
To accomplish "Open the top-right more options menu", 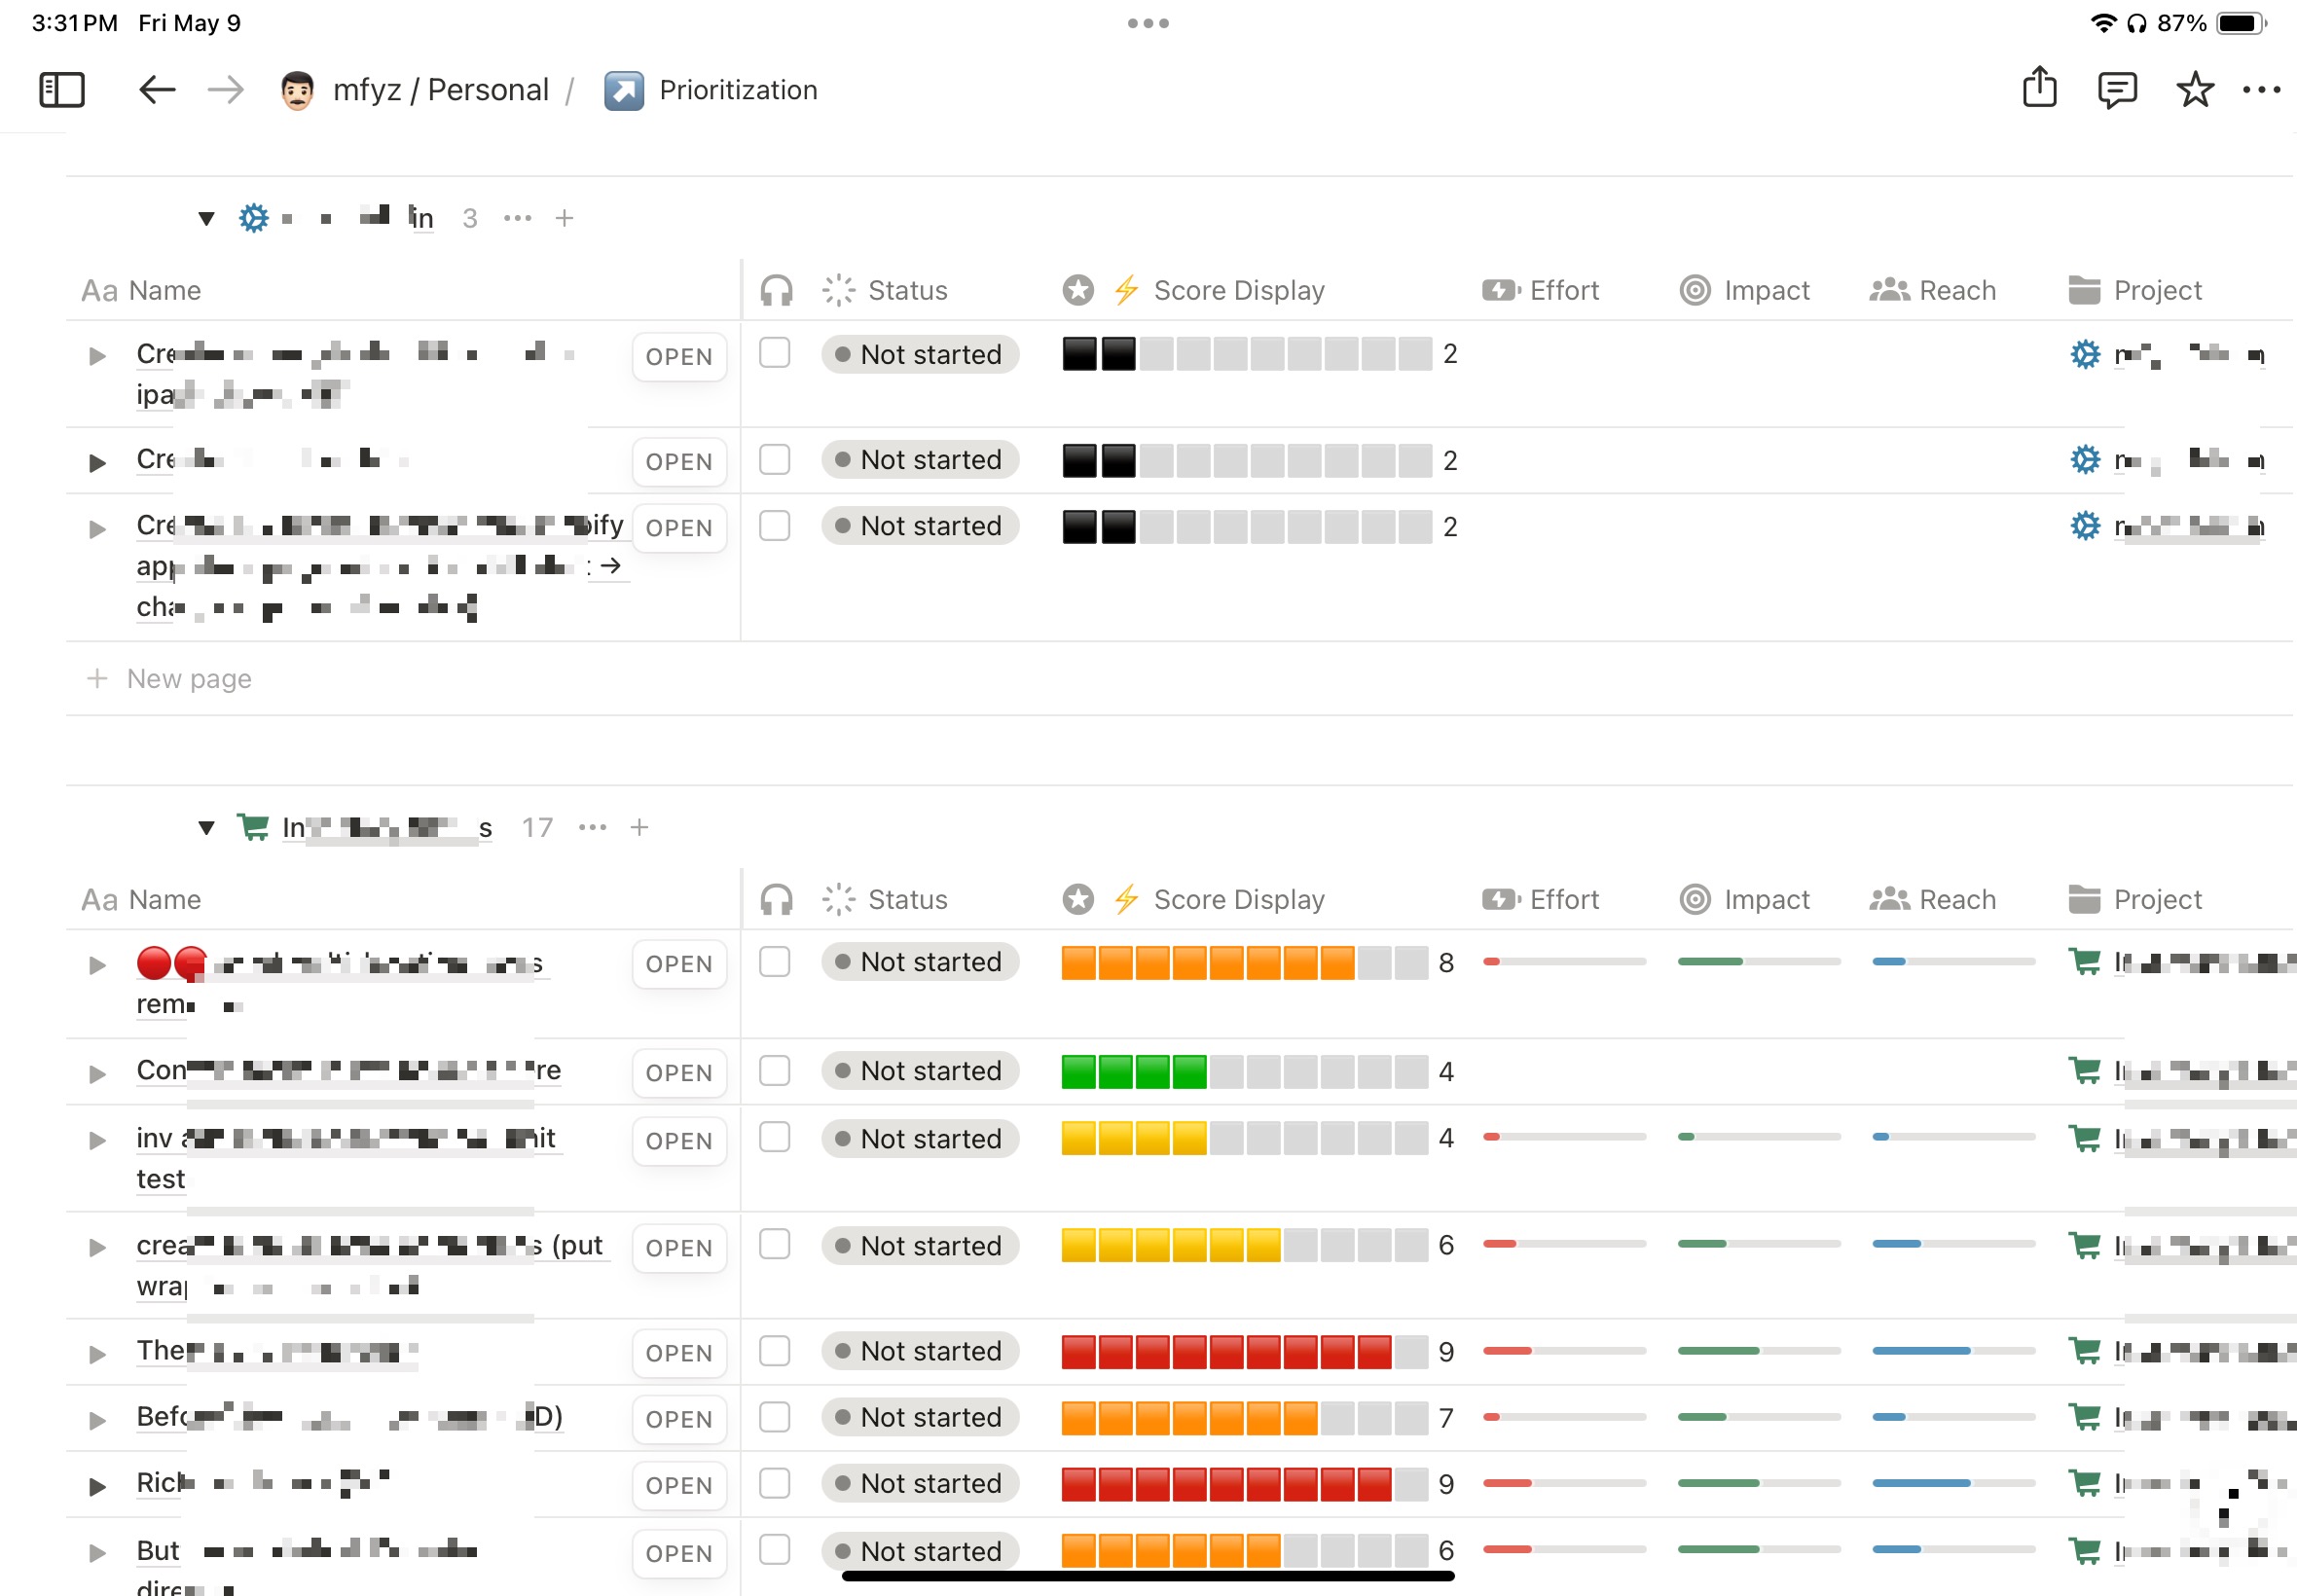I will (2262, 89).
